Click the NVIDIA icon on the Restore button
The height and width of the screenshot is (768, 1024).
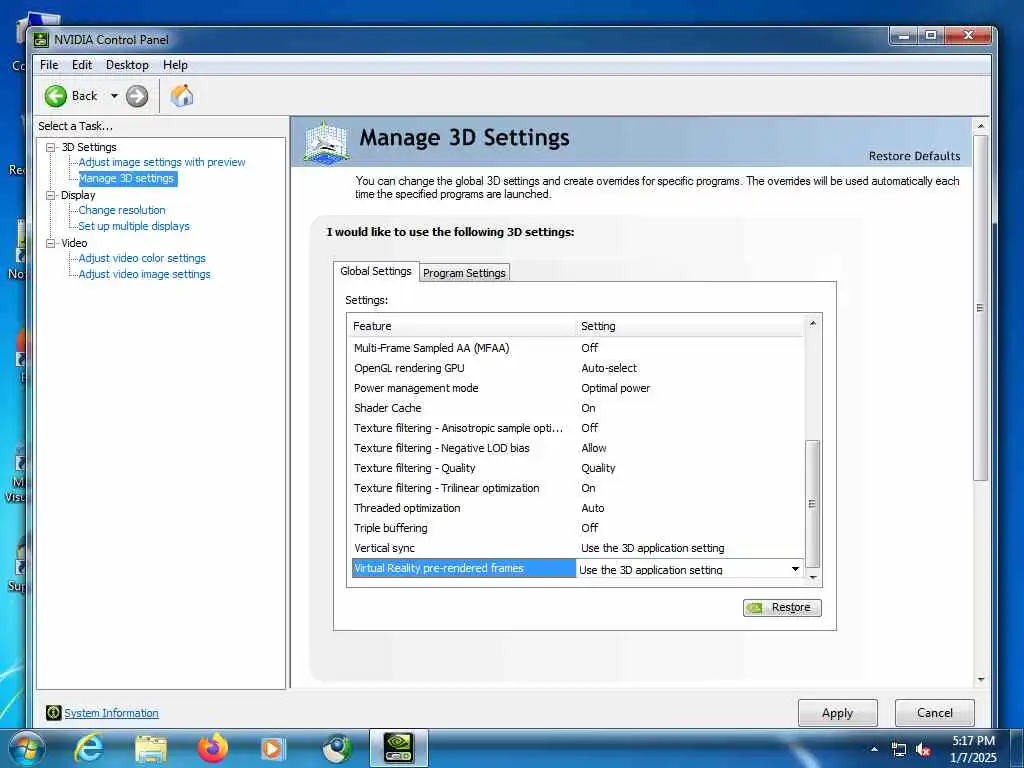pyautogui.click(x=755, y=607)
